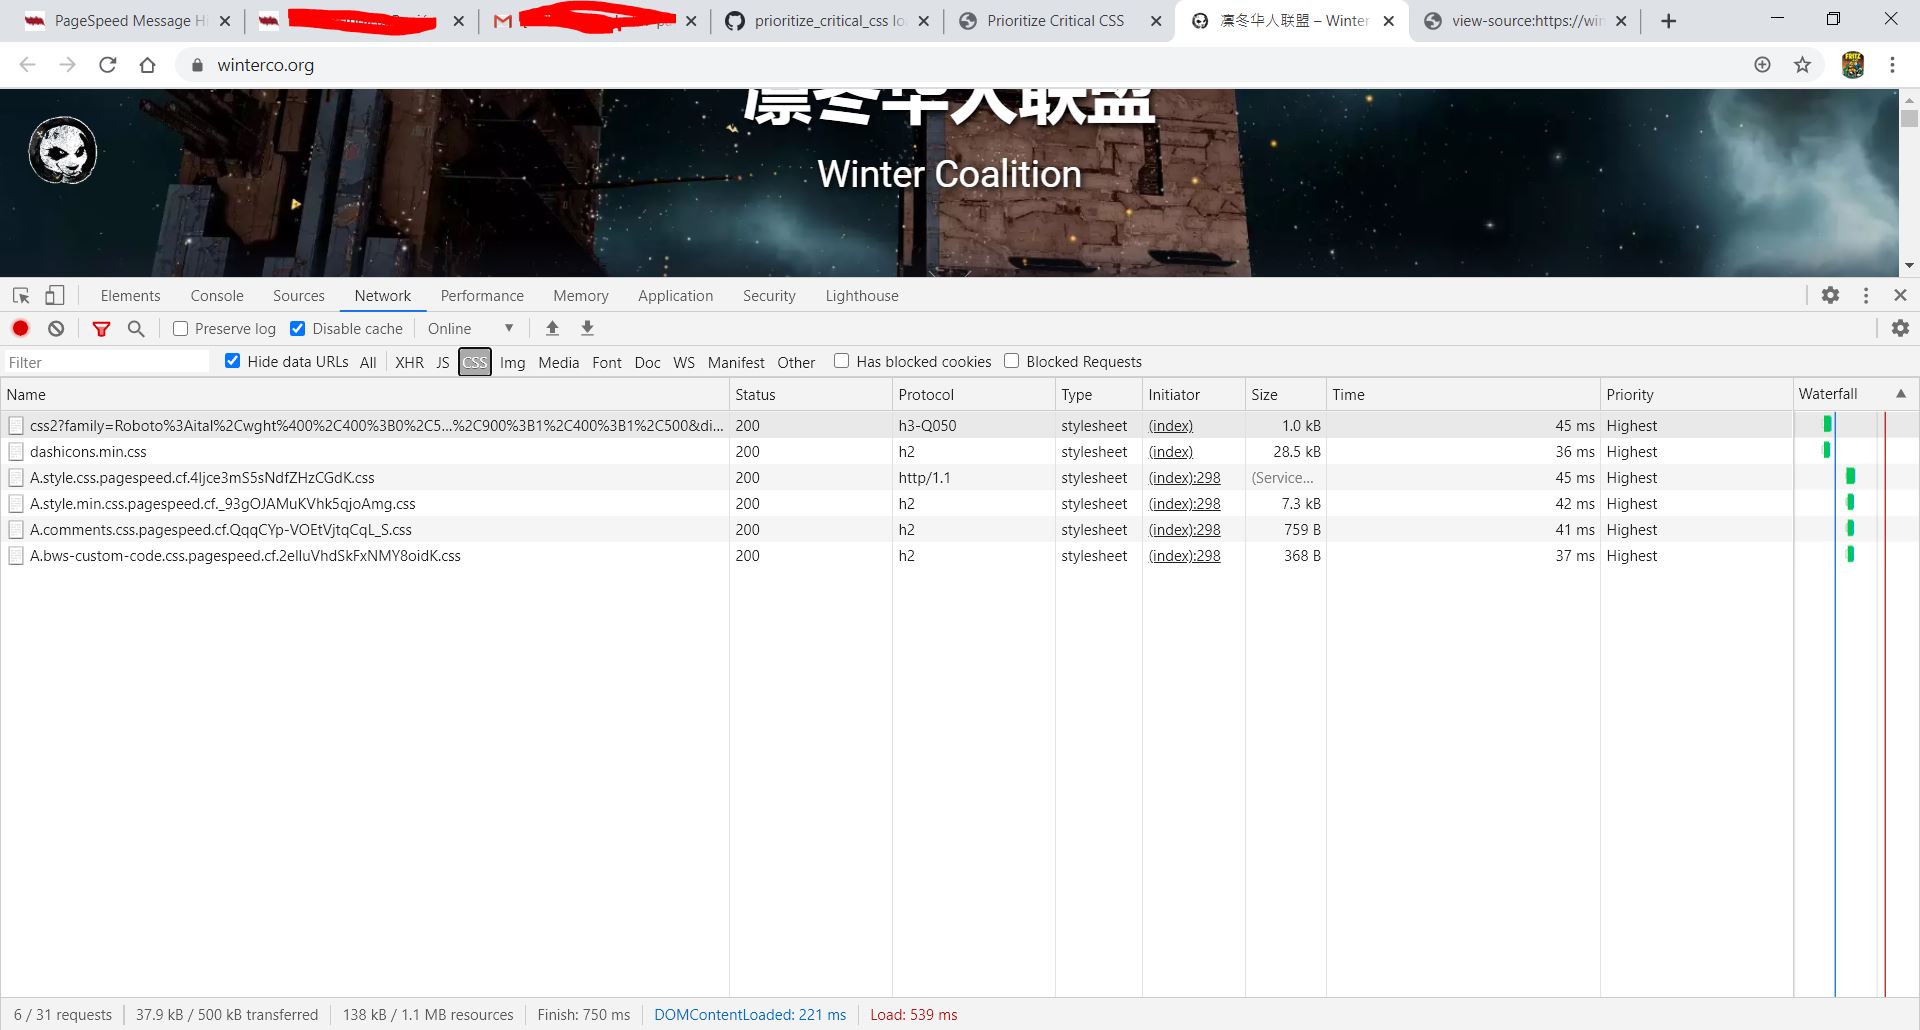Open the Performance tab
This screenshot has height=1030, width=1920.
tap(482, 296)
